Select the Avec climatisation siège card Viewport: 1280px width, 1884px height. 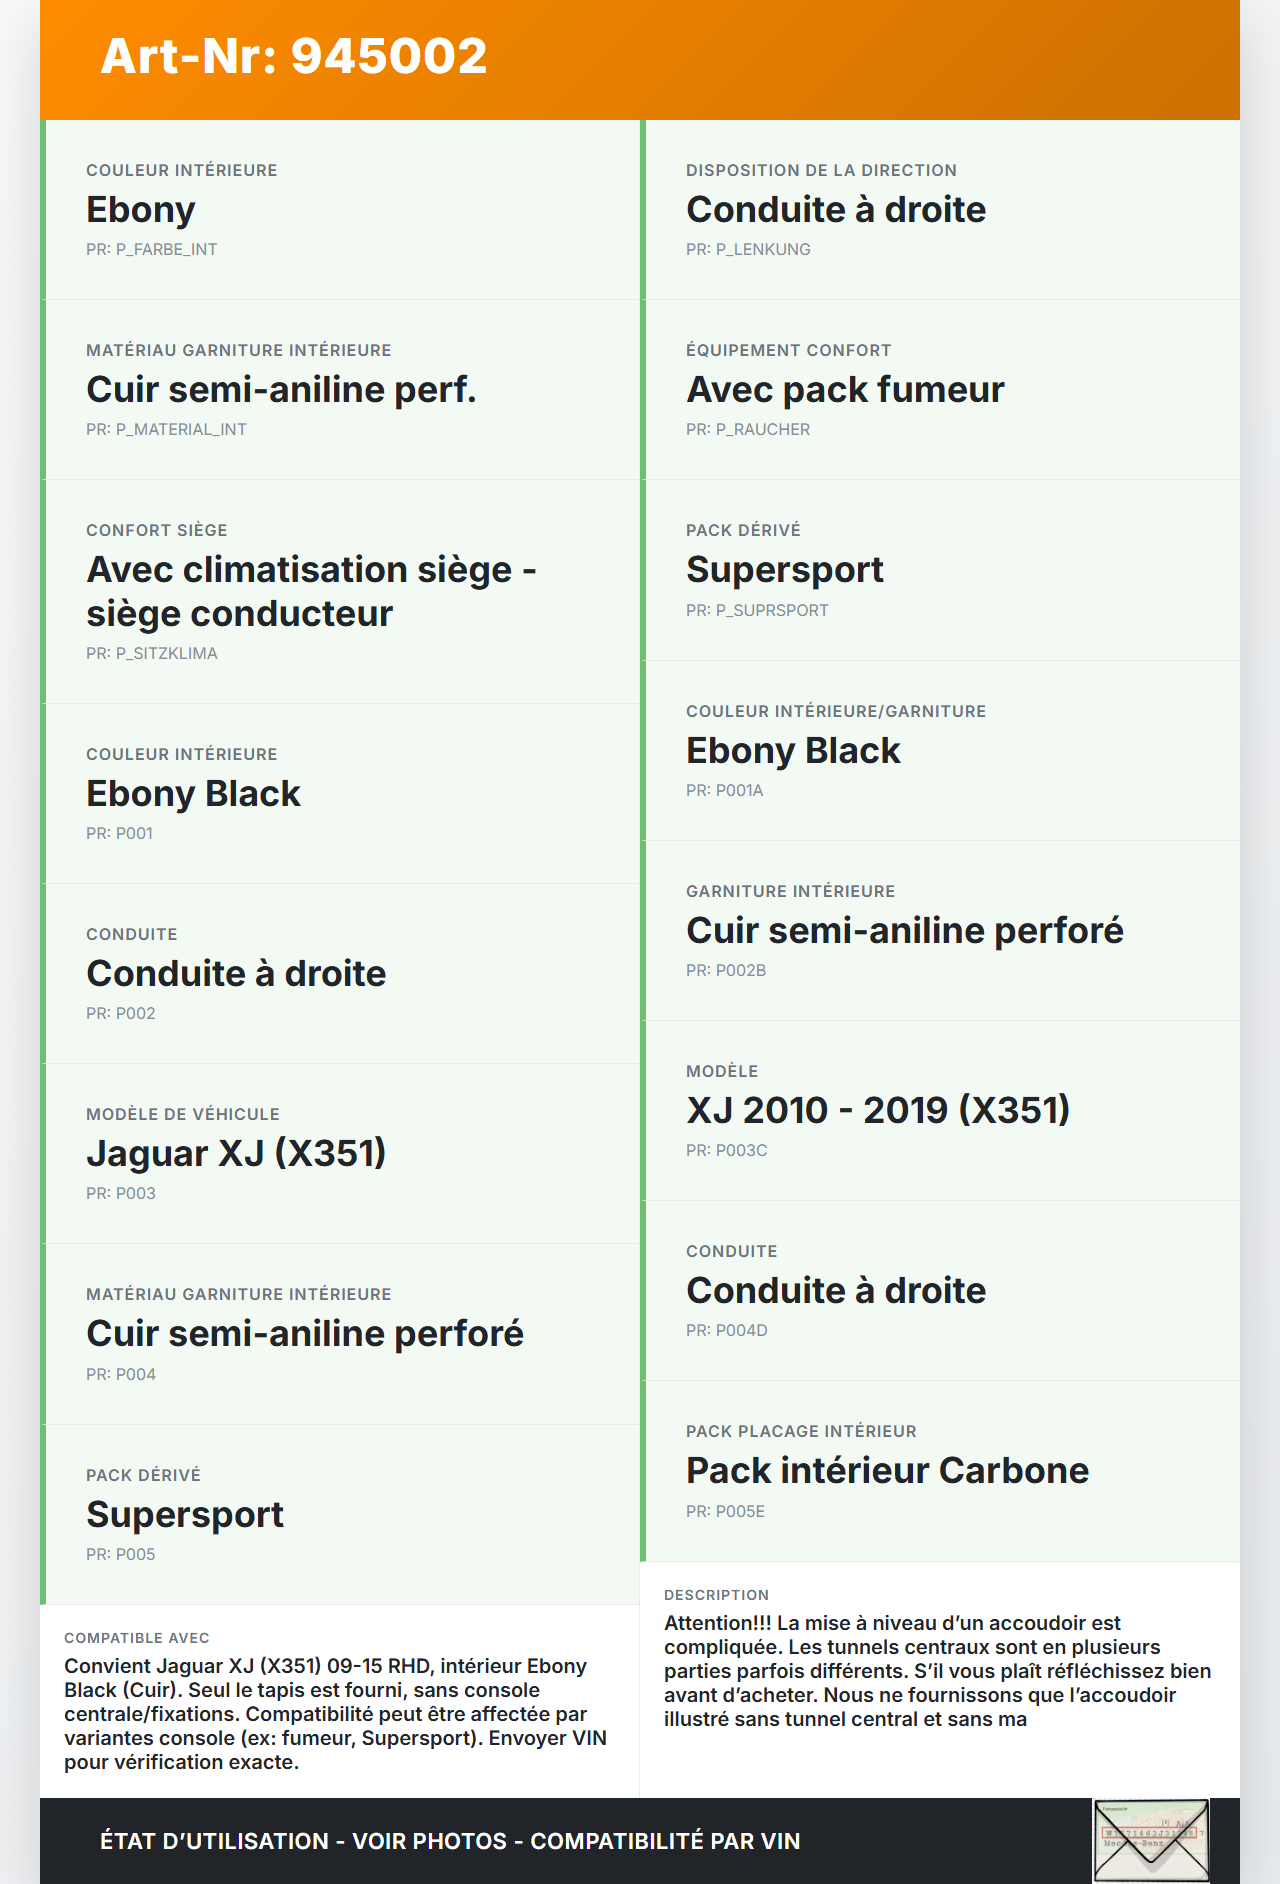tap(340, 591)
